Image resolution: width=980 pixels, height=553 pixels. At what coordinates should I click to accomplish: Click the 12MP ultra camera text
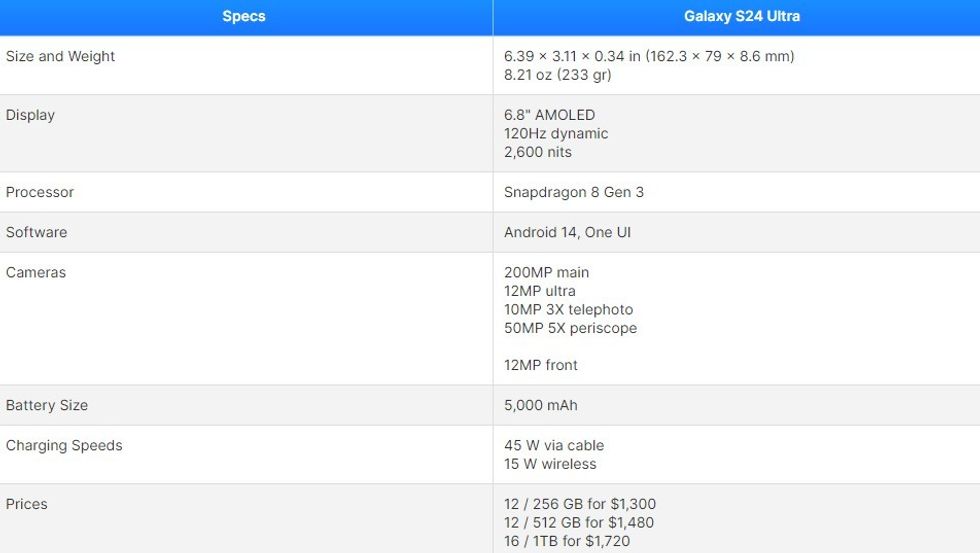539,291
